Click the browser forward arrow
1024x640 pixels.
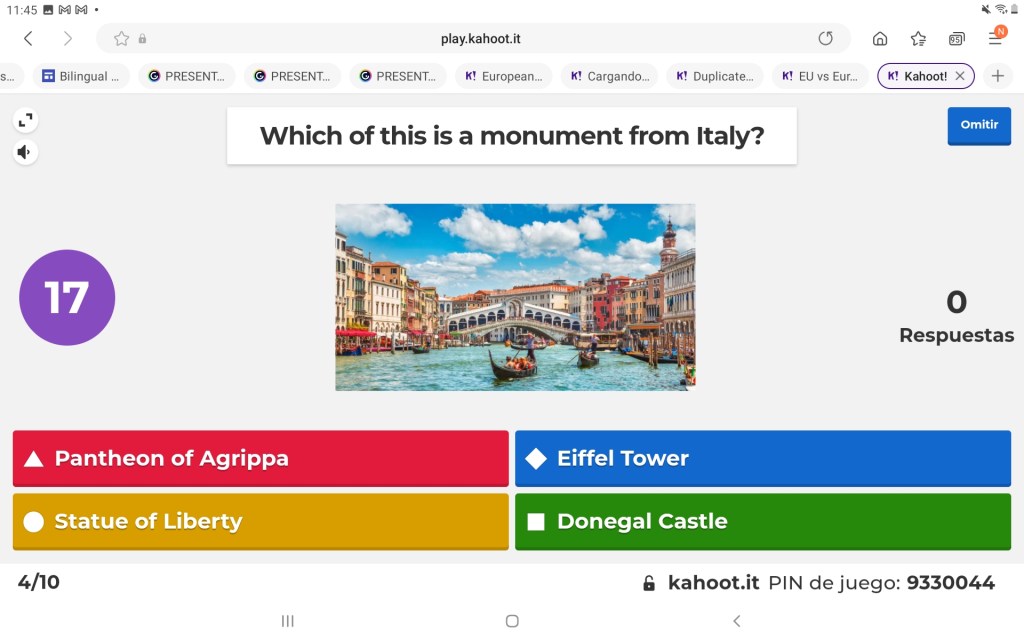[x=68, y=39]
